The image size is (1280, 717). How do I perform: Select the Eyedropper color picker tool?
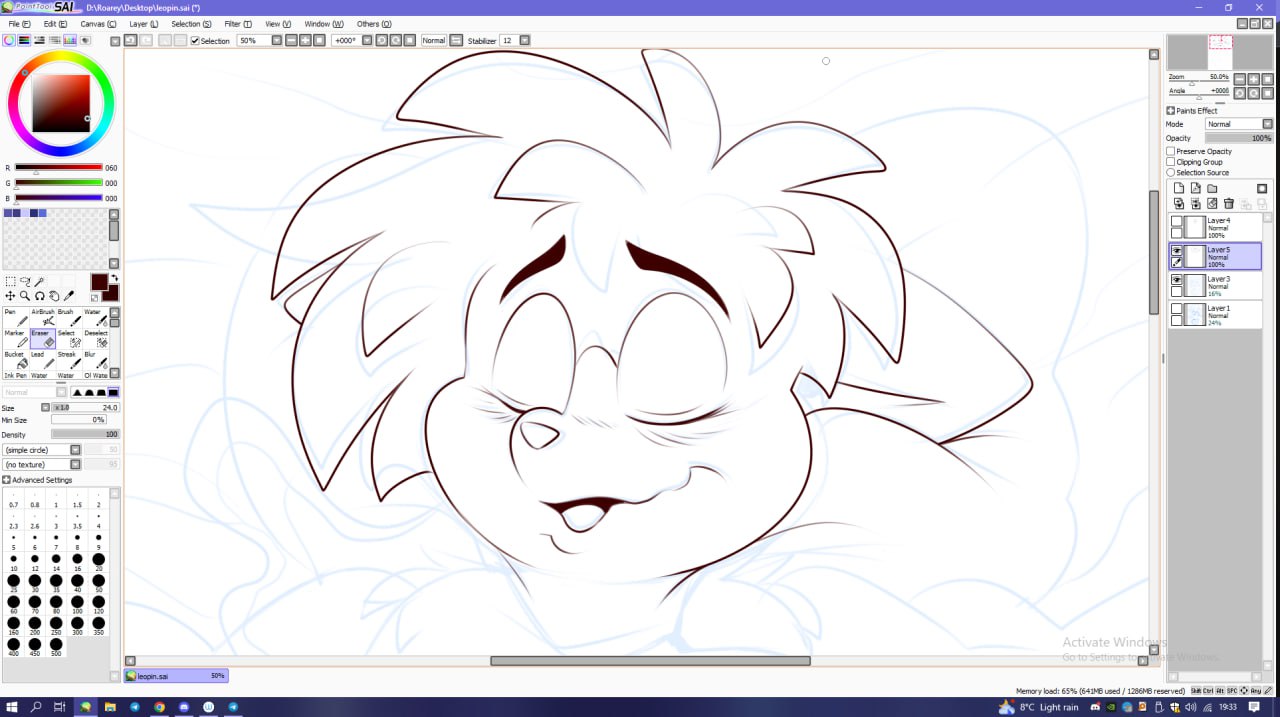point(69,296)
